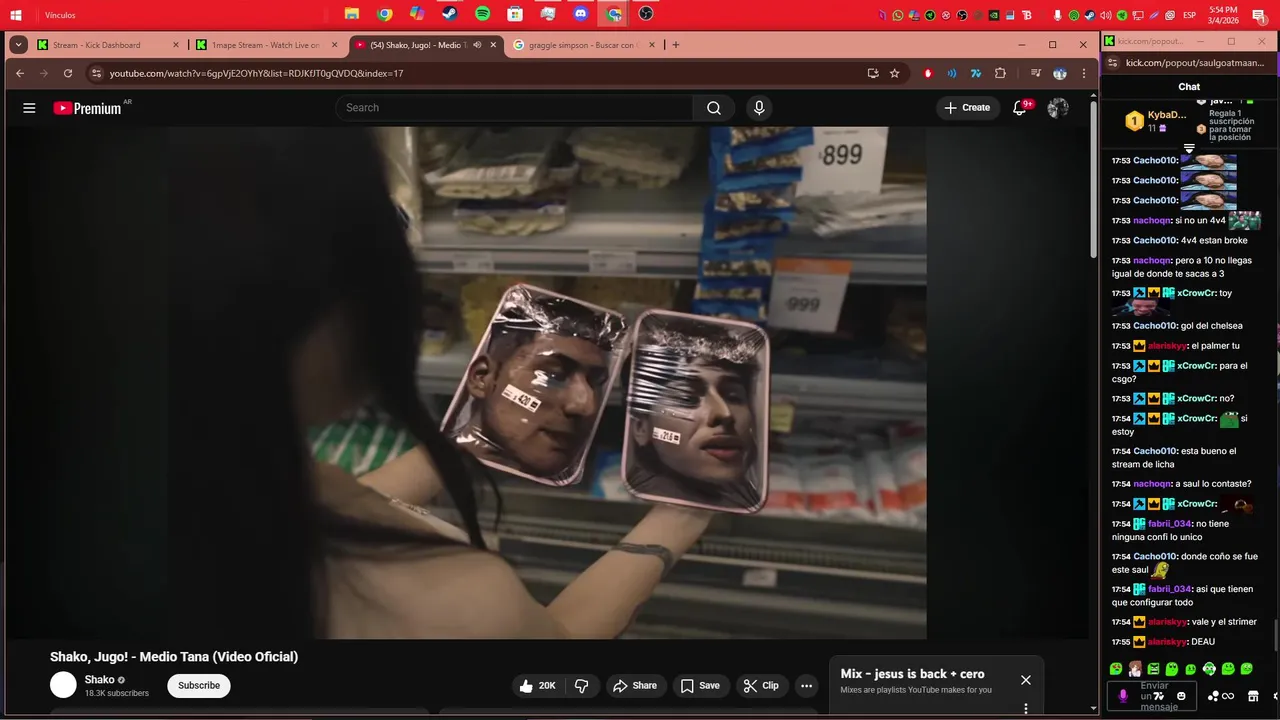Viewport: 1280px width, 720px height.
Task: Subscribe to the Shako channel
Action: click(199, 686)
